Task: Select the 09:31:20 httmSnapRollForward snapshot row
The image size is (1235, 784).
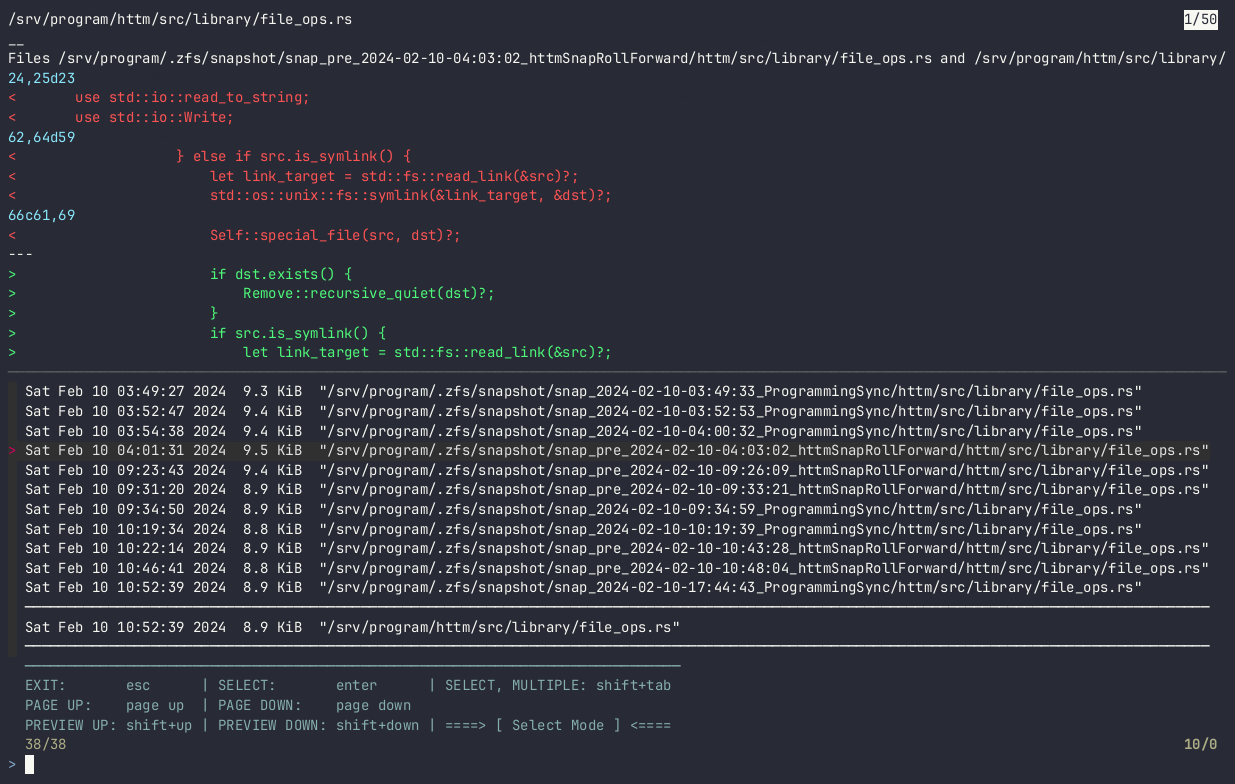Action: tap(616, 489)
